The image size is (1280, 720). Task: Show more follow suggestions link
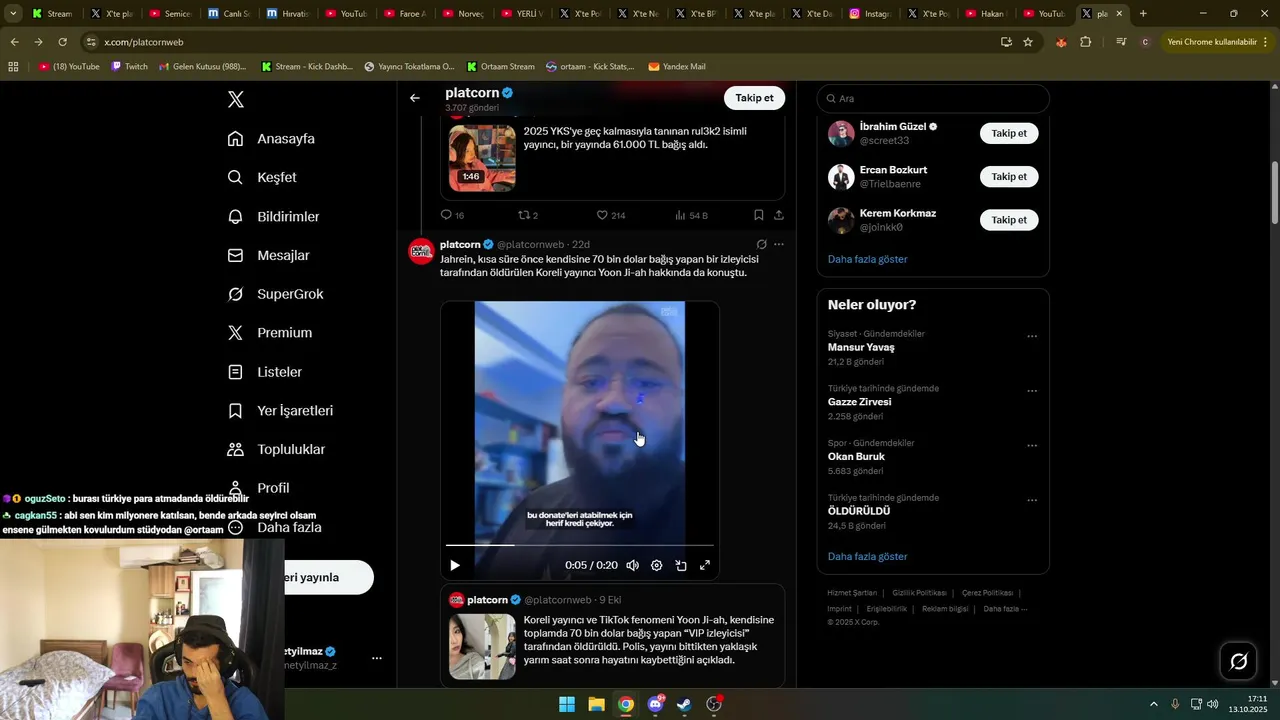click(867, 259)
